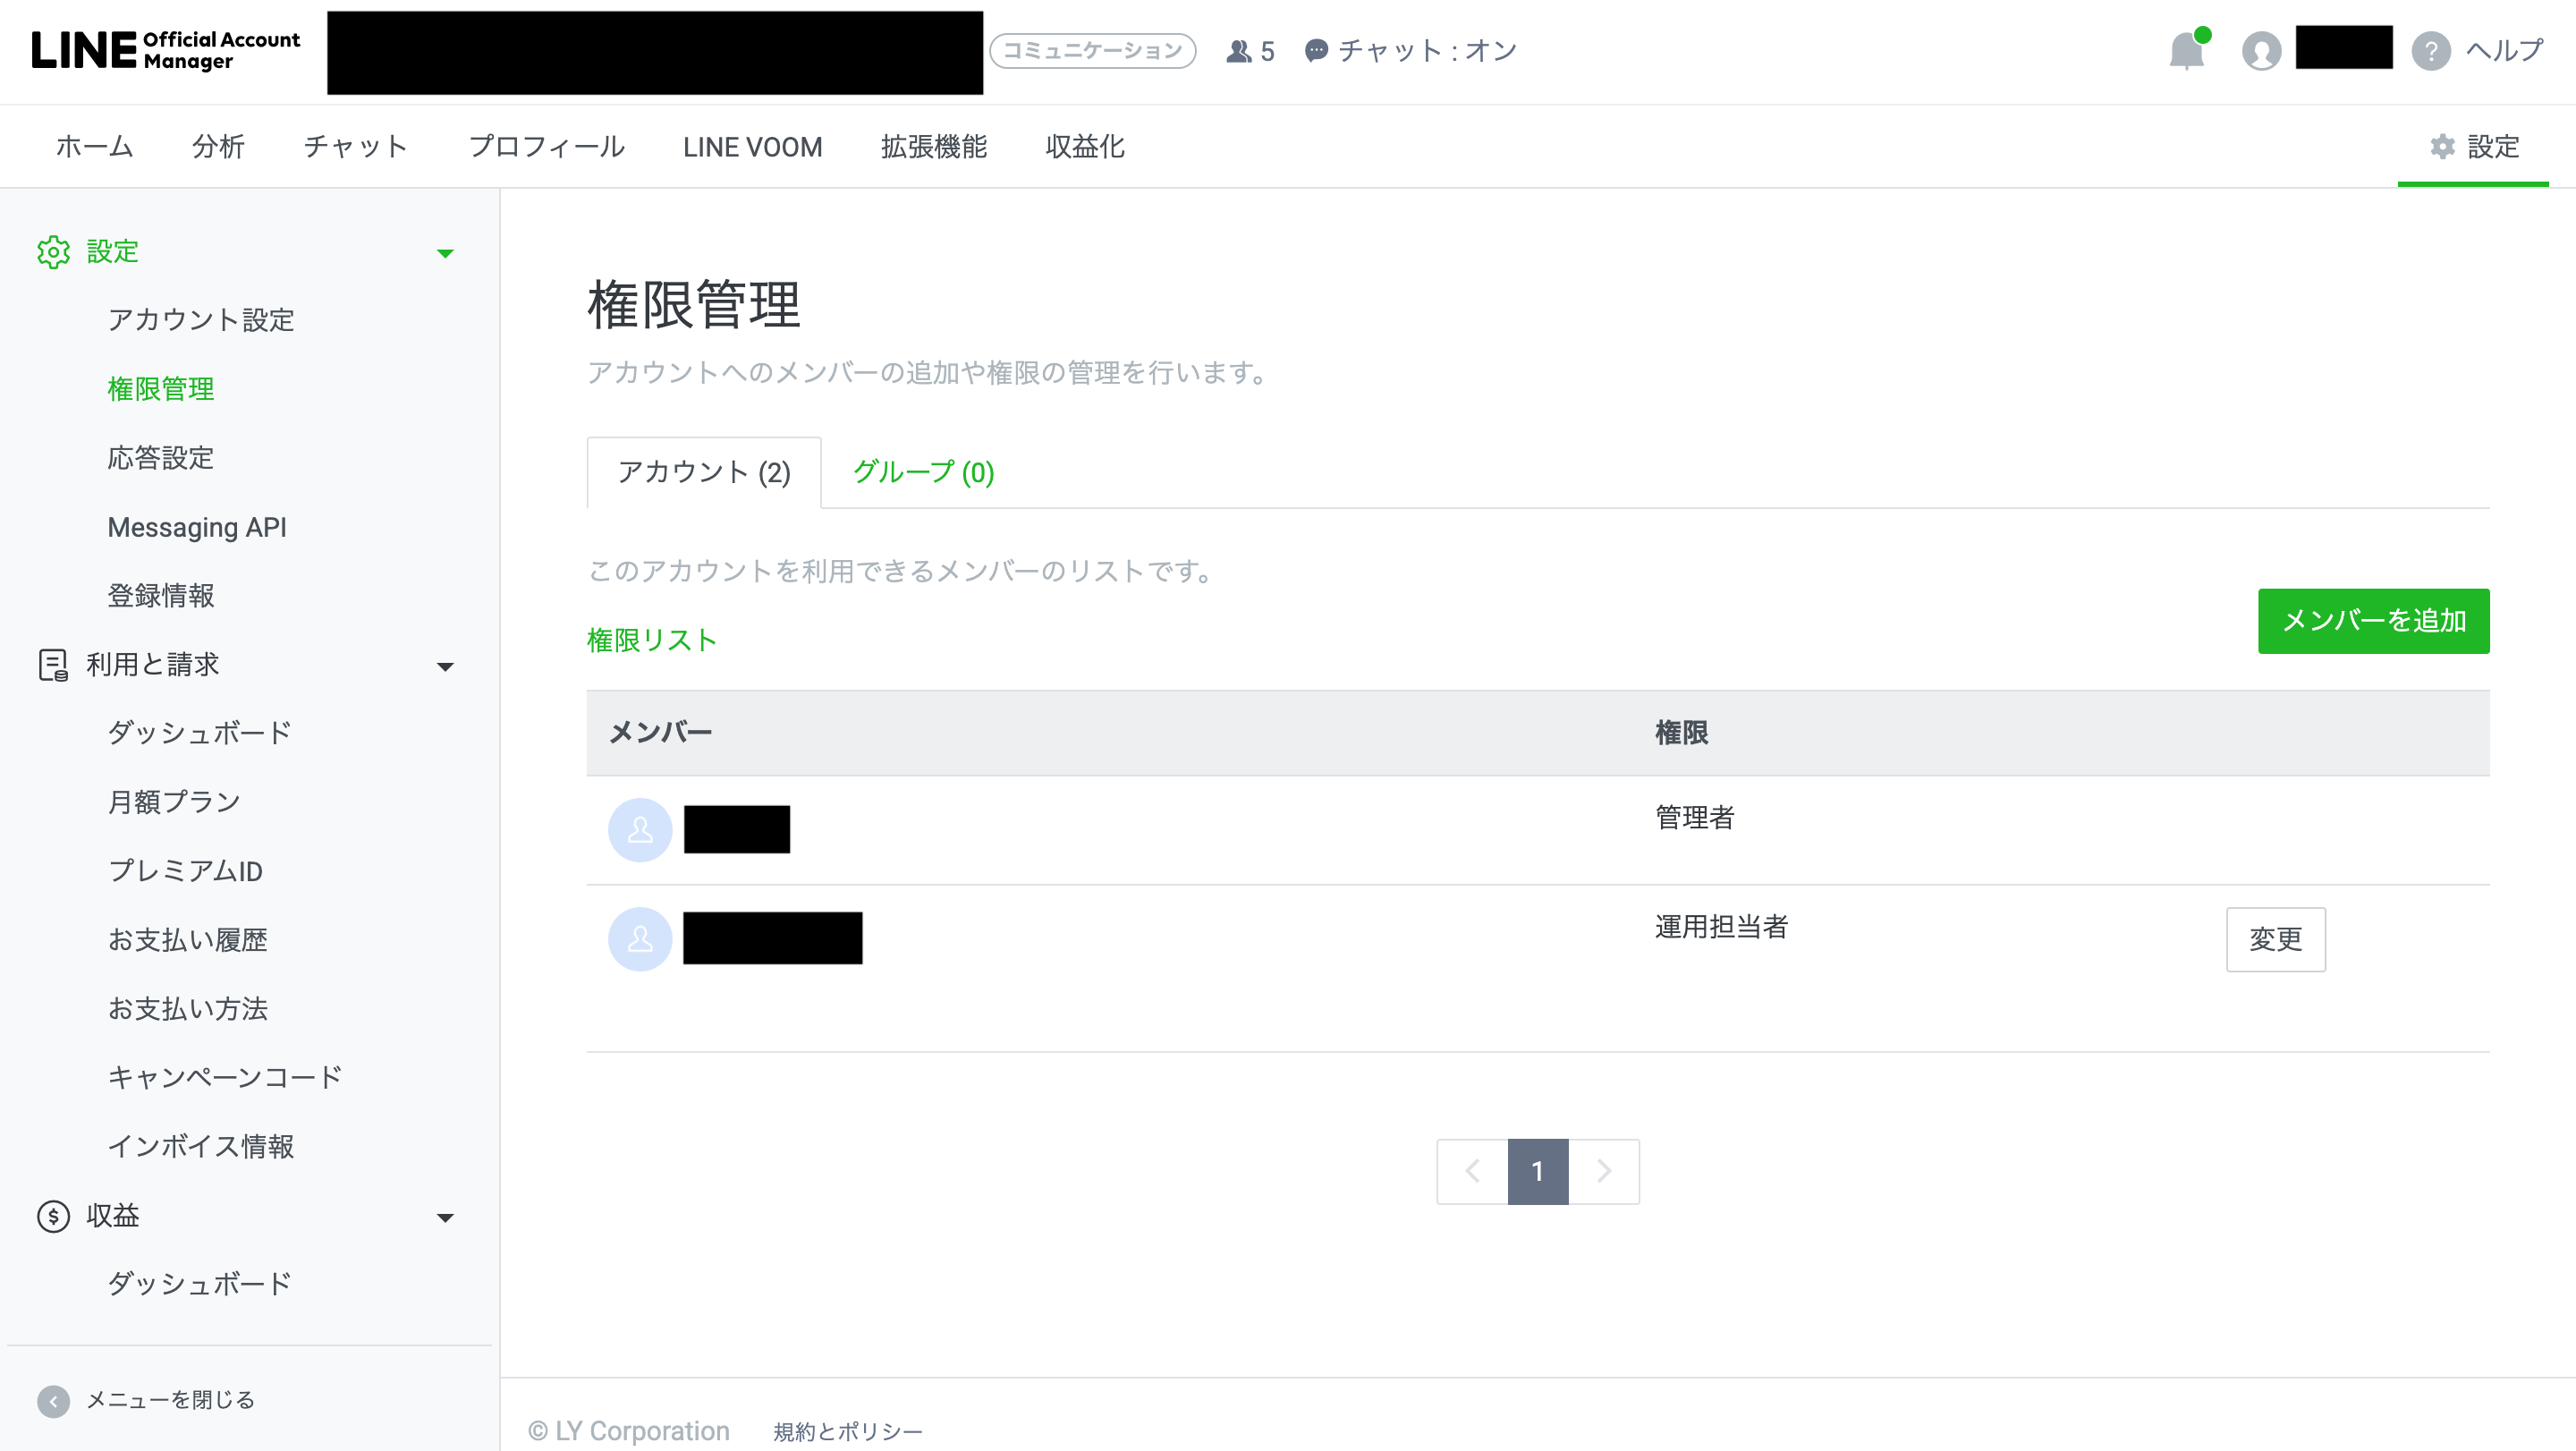The height and width of the screenshot is (1451, 2576).
Task: Open the チャット top navigation menu
Action: click(356, 147)
